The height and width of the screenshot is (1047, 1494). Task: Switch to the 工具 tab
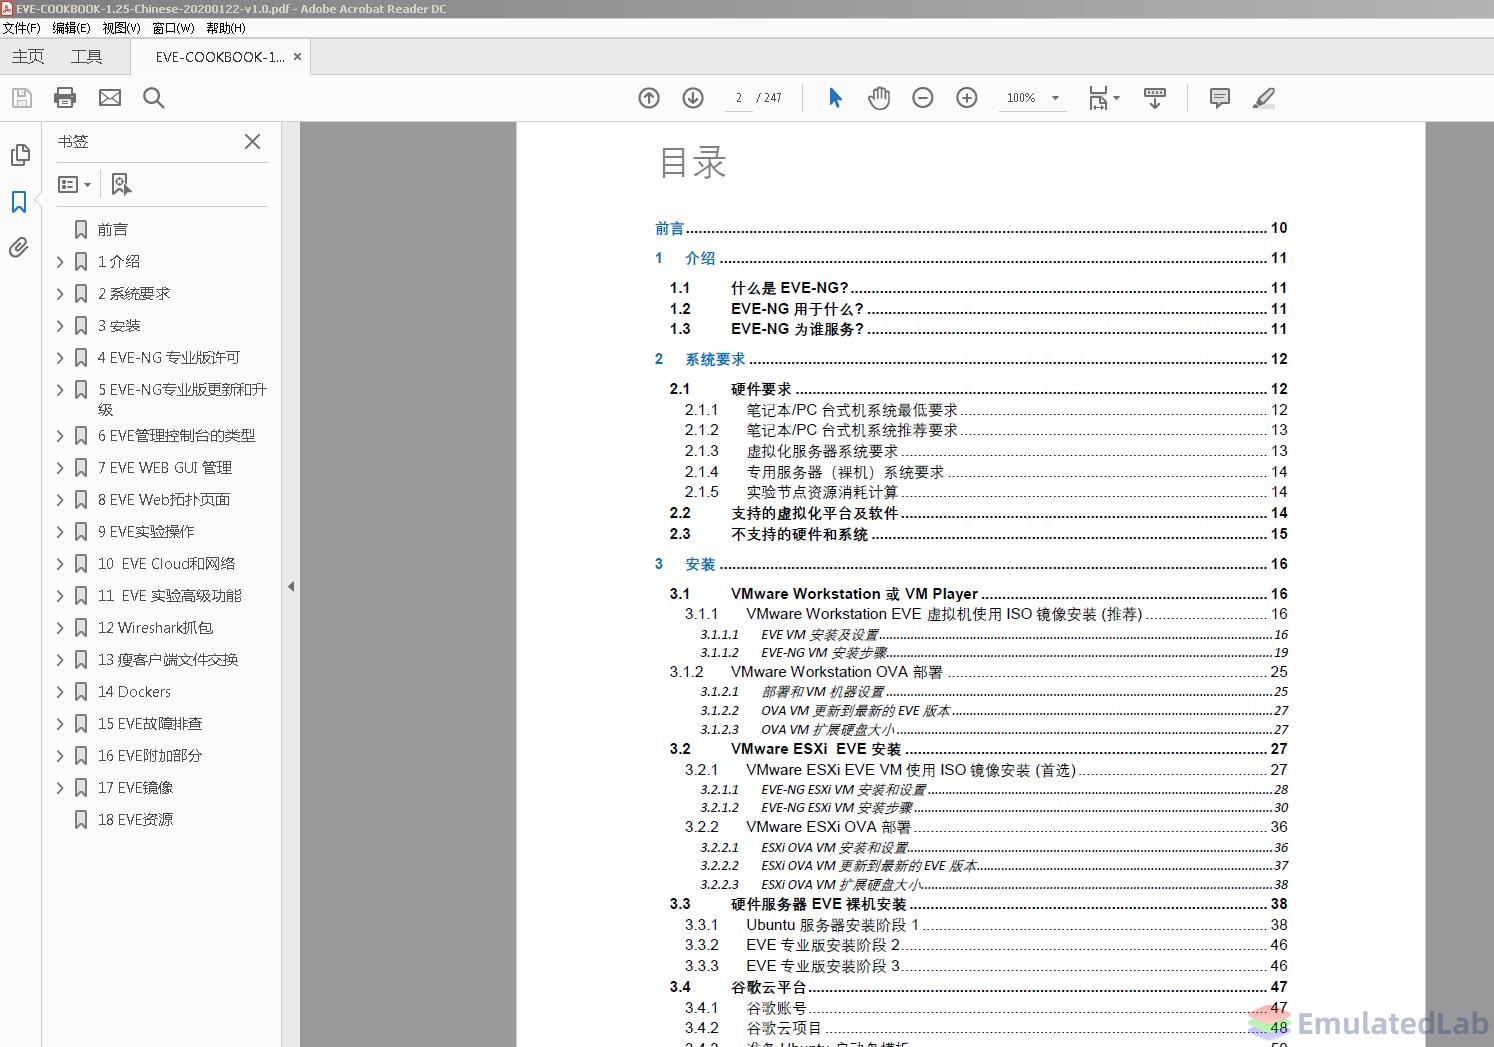pyautogui.click(x=86, y=57)
